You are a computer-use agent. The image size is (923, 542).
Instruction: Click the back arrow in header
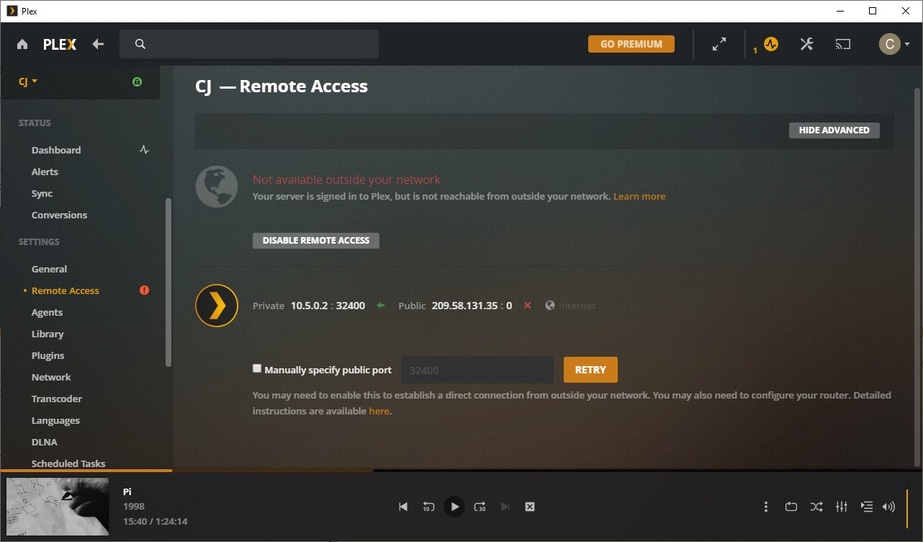point(98,44)
